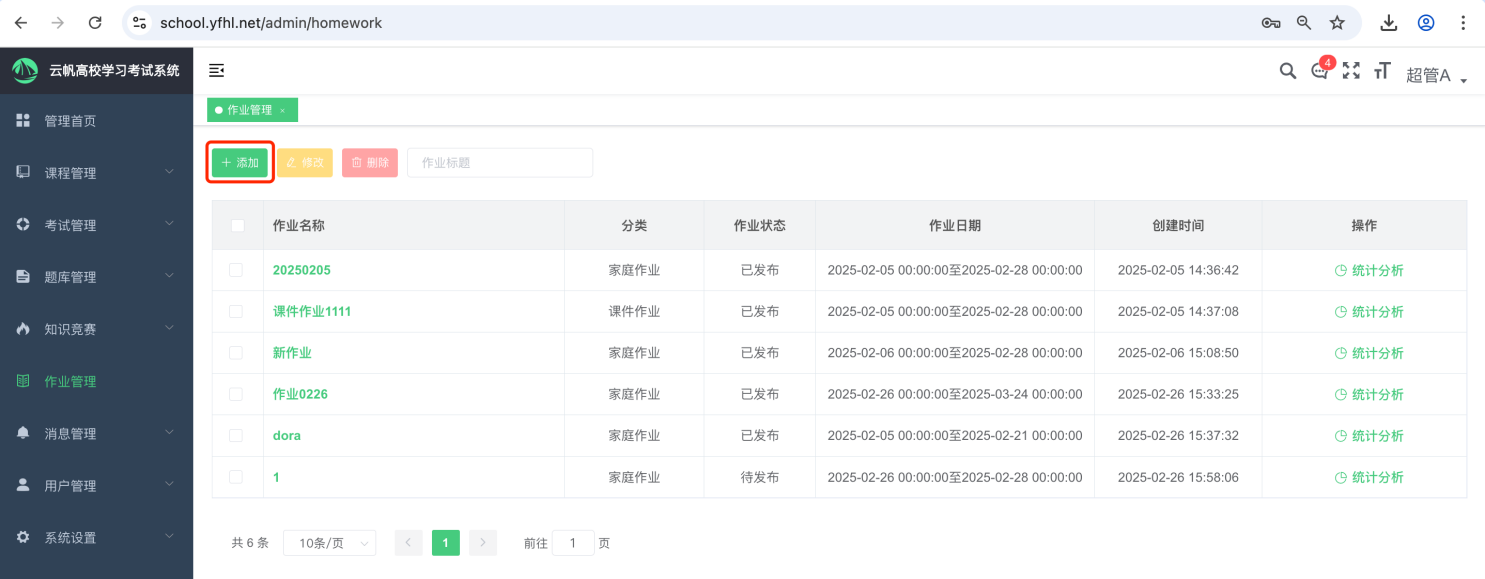Go to next page arrow in pagination
Image resolution: width=1485 pixels, height=579 pixels.
pos(483,543)
